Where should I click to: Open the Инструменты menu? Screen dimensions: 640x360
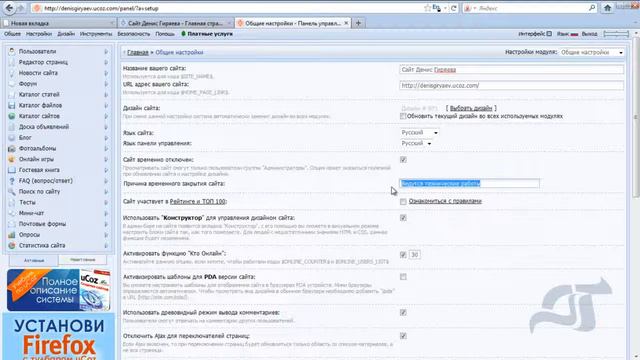pos(96,34)
